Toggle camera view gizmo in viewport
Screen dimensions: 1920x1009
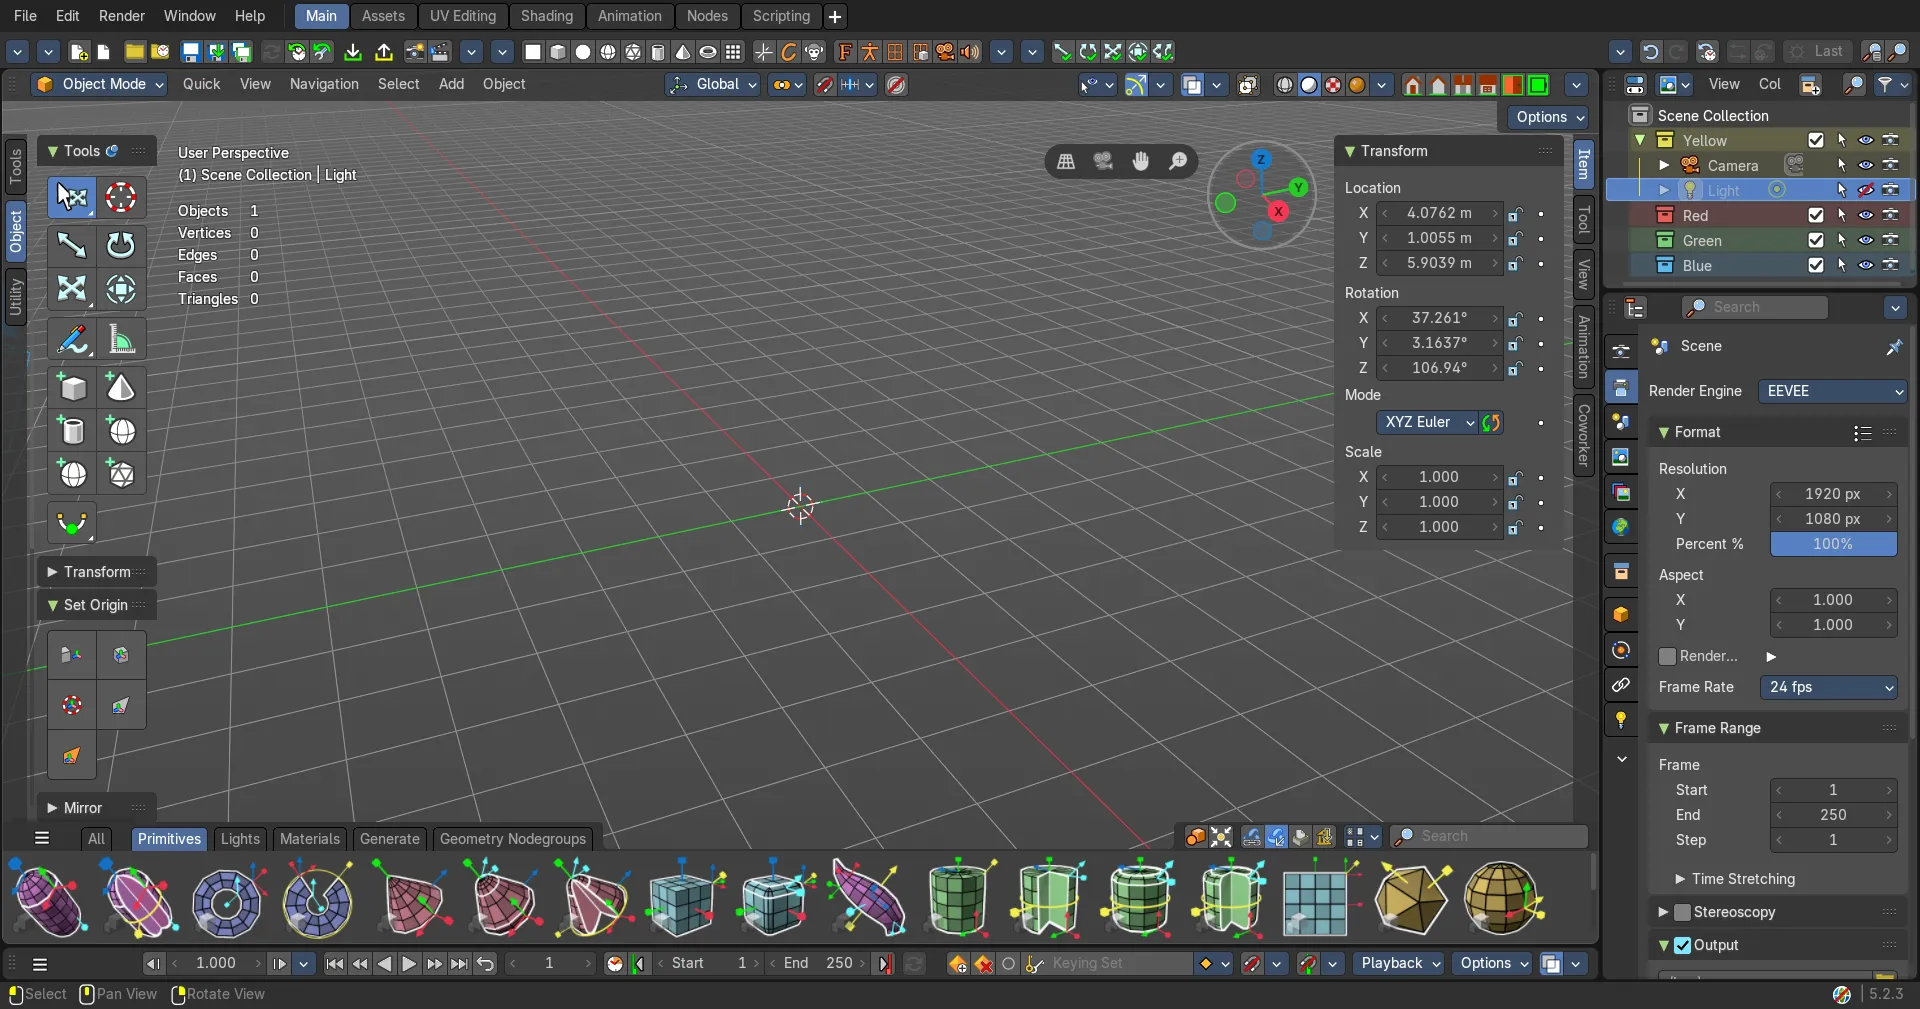(x=1103, y=161)
